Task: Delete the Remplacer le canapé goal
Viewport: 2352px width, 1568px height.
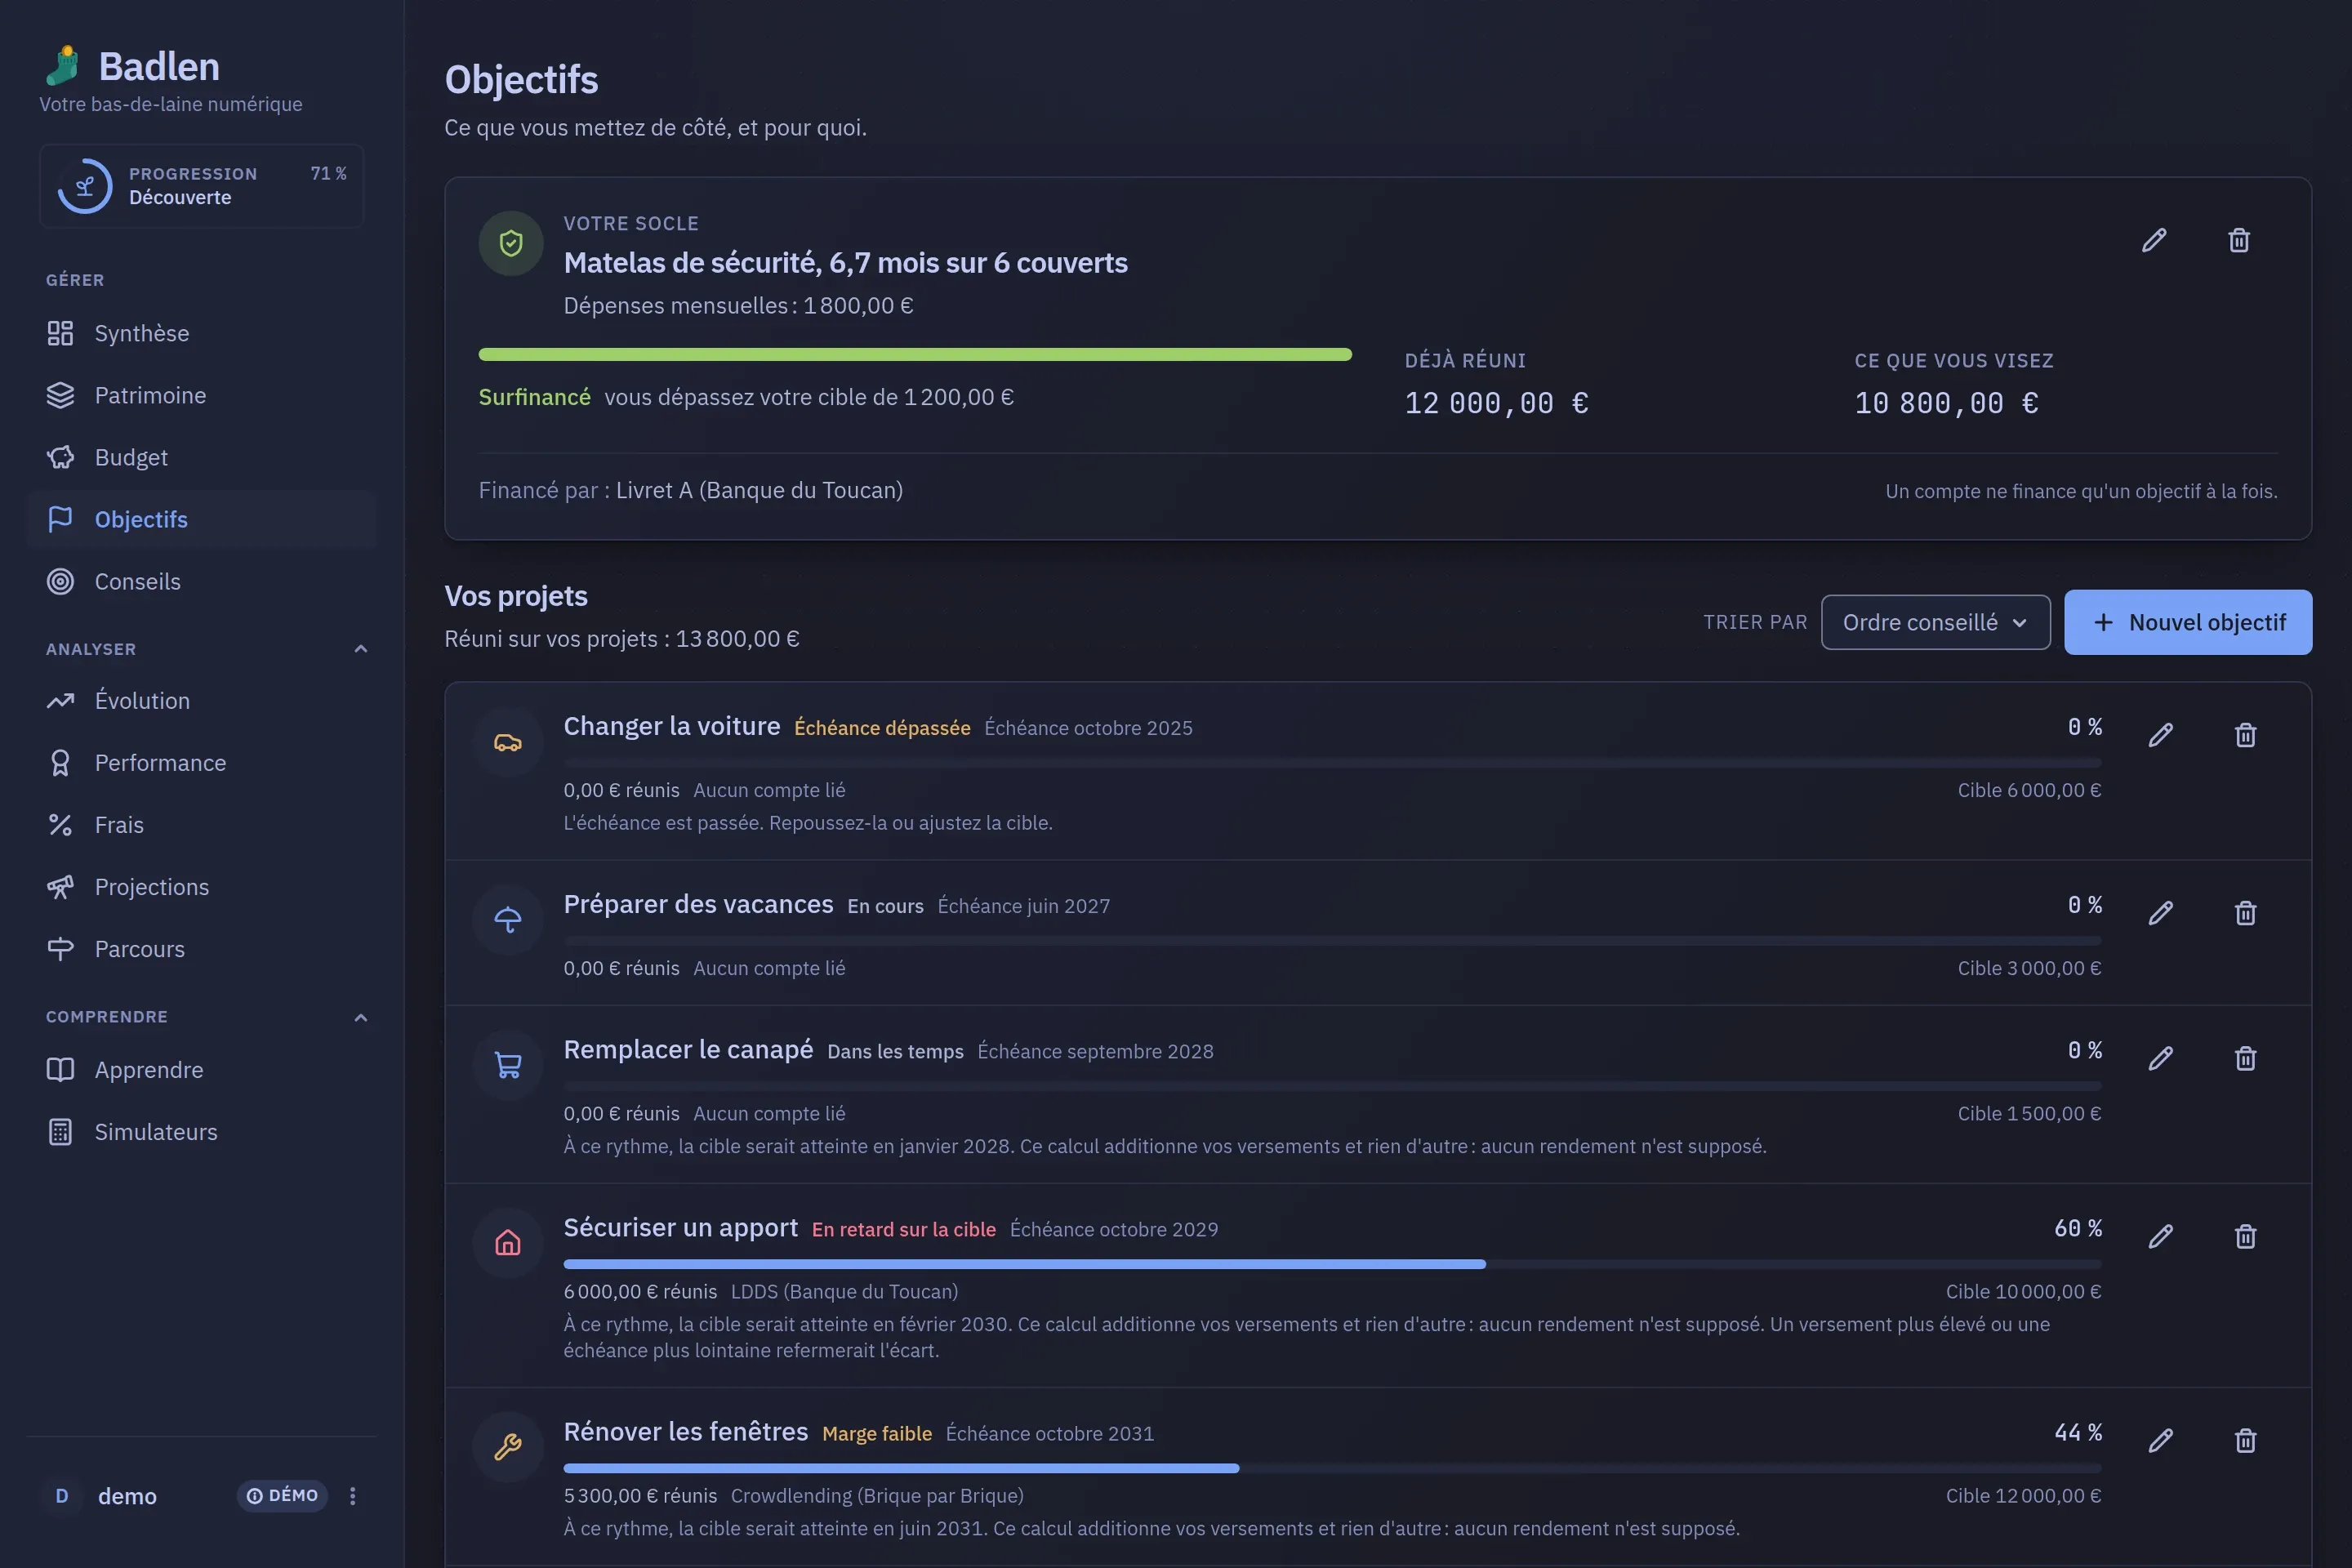Action: click(2245, 1058)
